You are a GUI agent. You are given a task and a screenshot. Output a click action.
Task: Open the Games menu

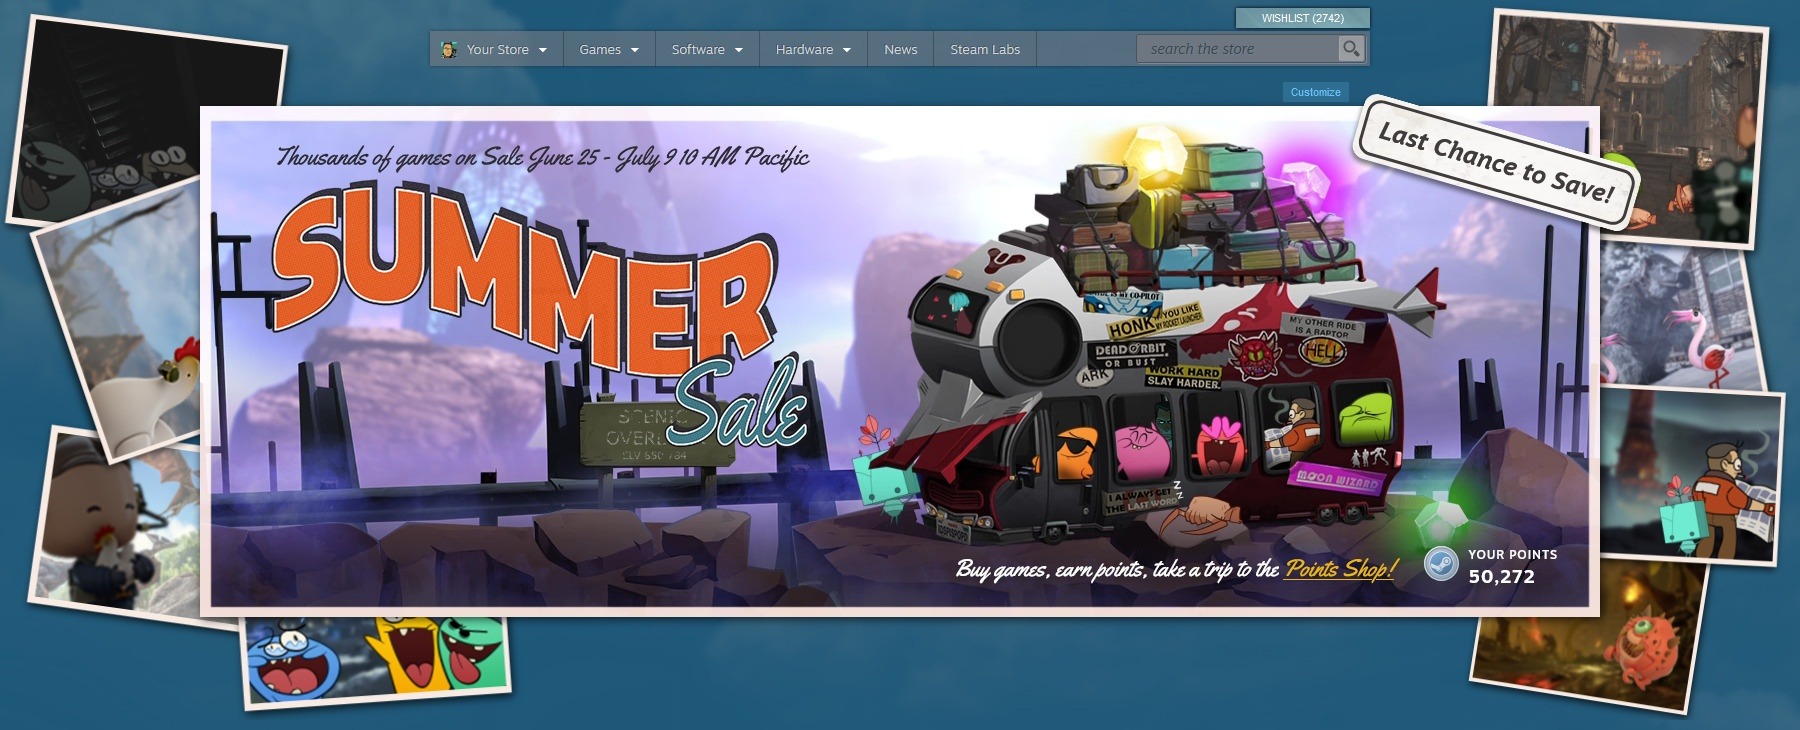pyautogui.click(x=609, y=49)
